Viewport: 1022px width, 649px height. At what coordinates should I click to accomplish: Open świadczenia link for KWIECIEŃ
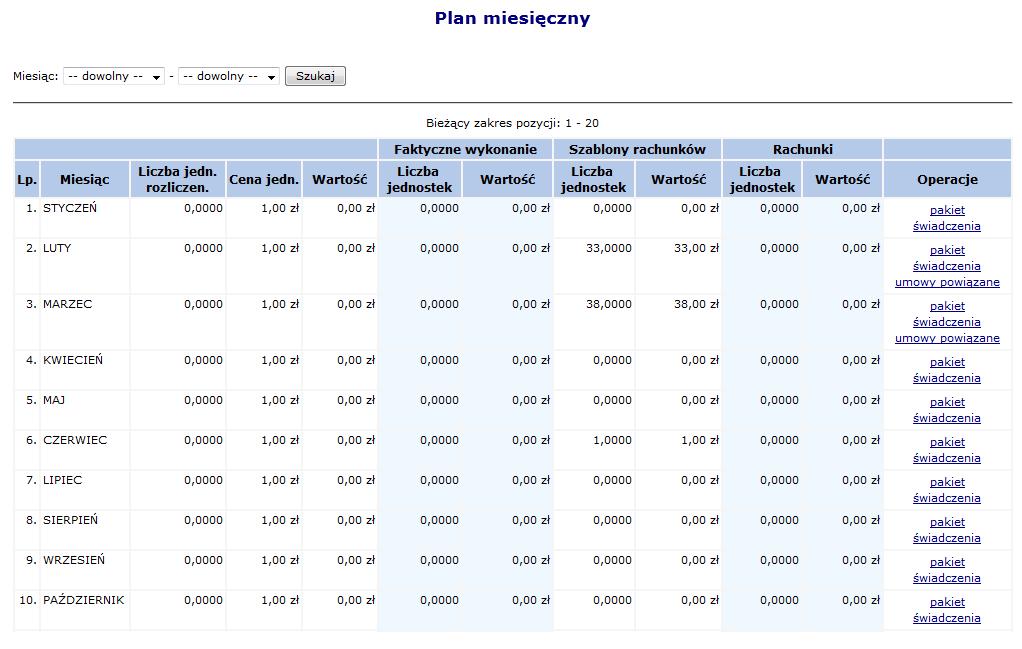946,378
